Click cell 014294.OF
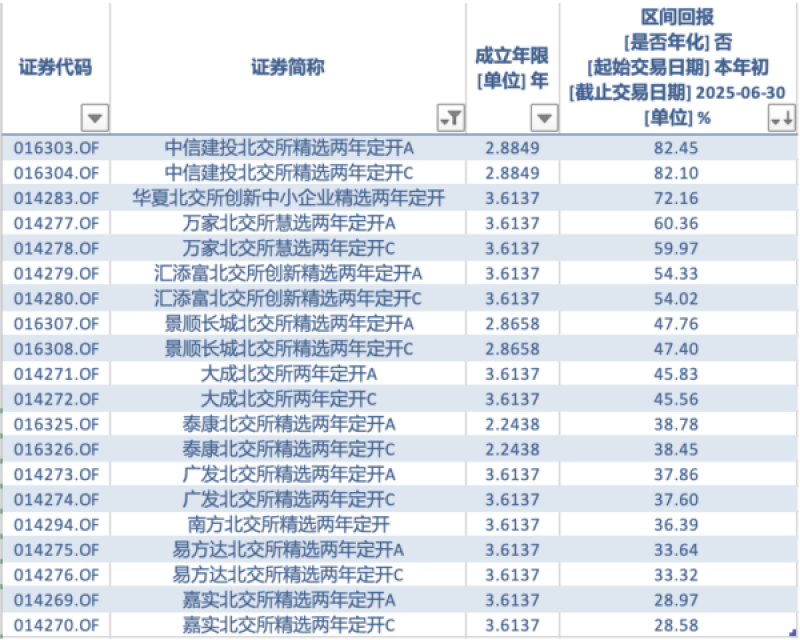The height and width of the screenshot is (640, 800). 56,525
